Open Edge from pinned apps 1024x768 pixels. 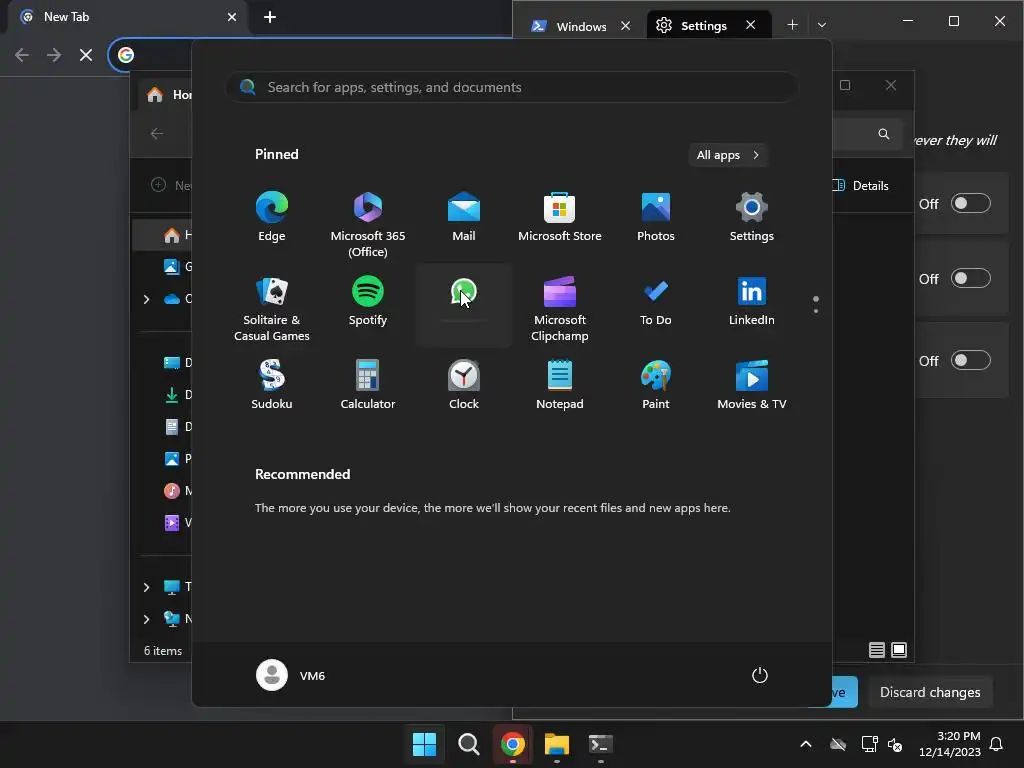pos(272,217)
